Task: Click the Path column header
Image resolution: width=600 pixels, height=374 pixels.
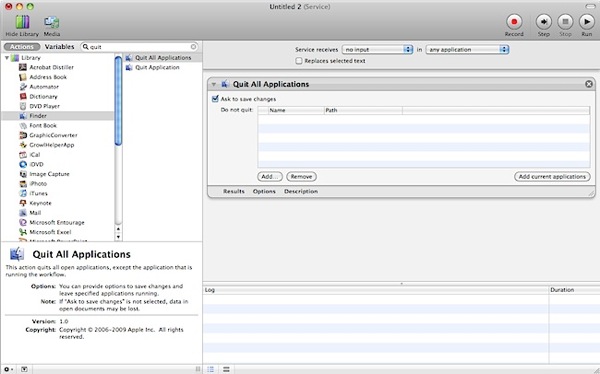Action: (x=363, y=110)
